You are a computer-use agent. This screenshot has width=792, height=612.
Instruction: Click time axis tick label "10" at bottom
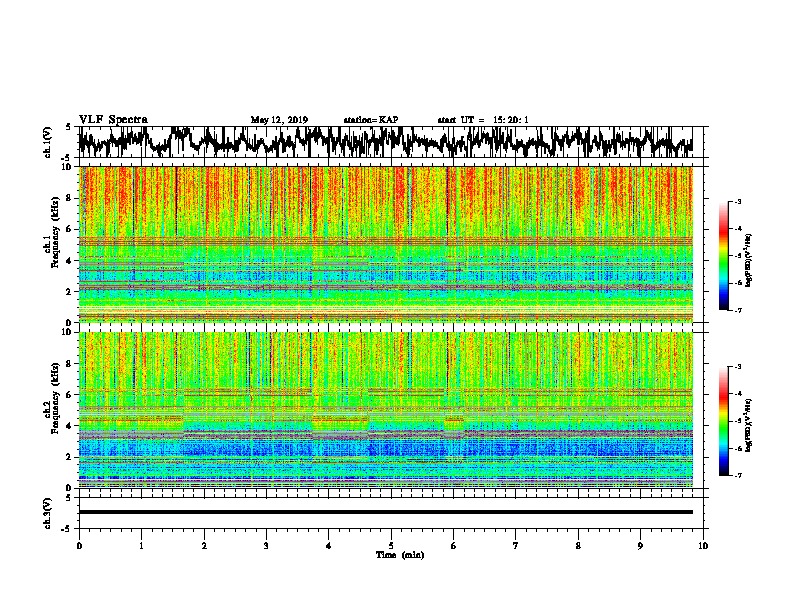[703, 546]
